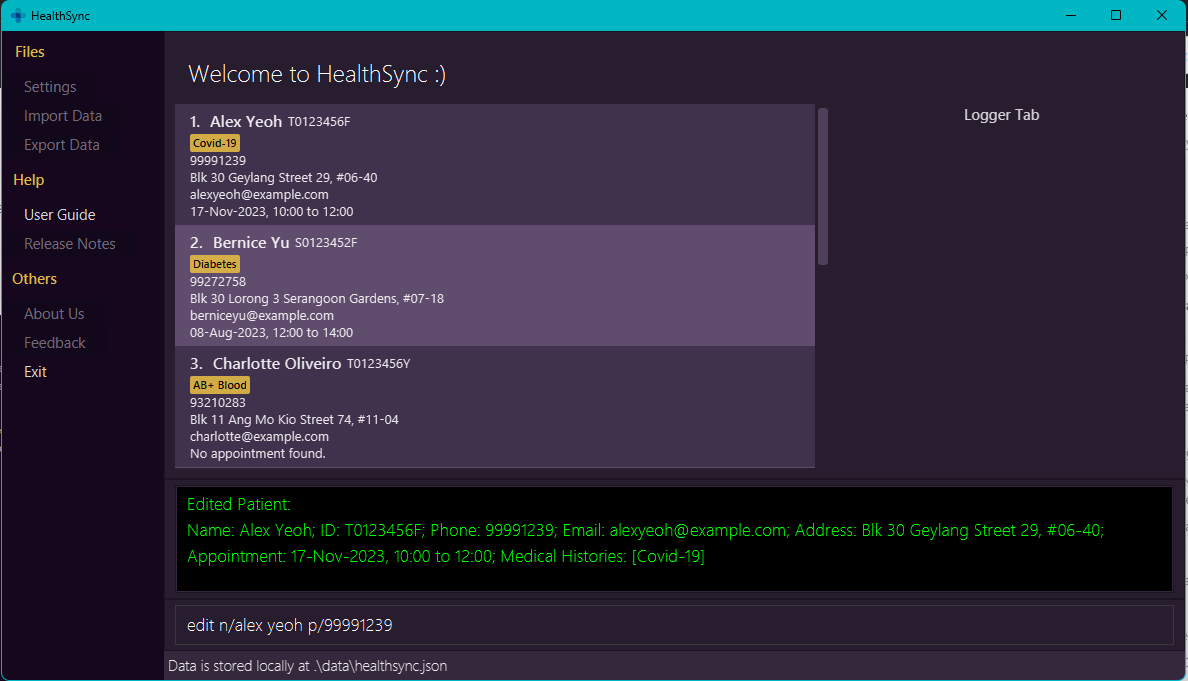The image size is (1188, 681).
Task: Click the Covid-19 medical history tag
Action: coord(214,143)
